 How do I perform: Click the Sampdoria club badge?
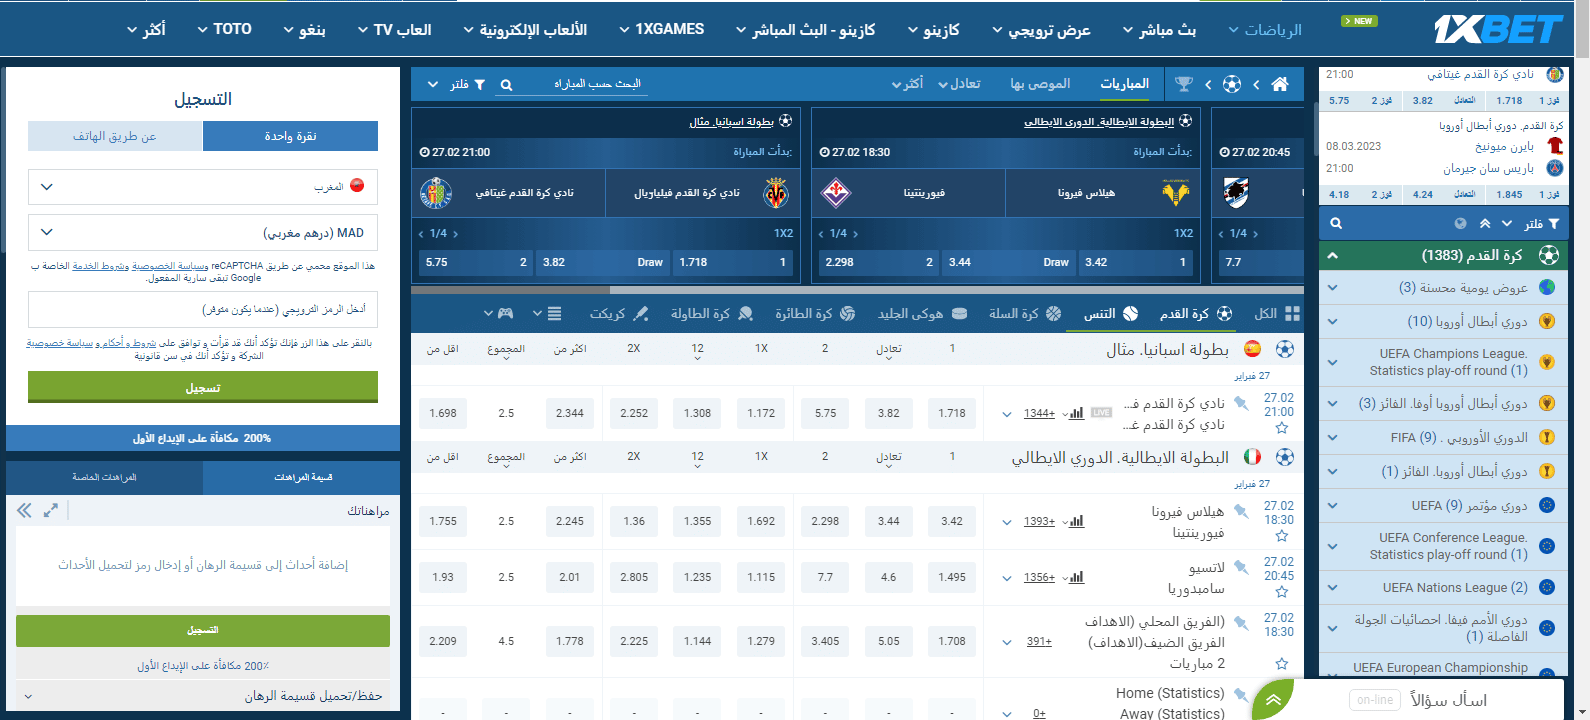(x=1236, y=193)
